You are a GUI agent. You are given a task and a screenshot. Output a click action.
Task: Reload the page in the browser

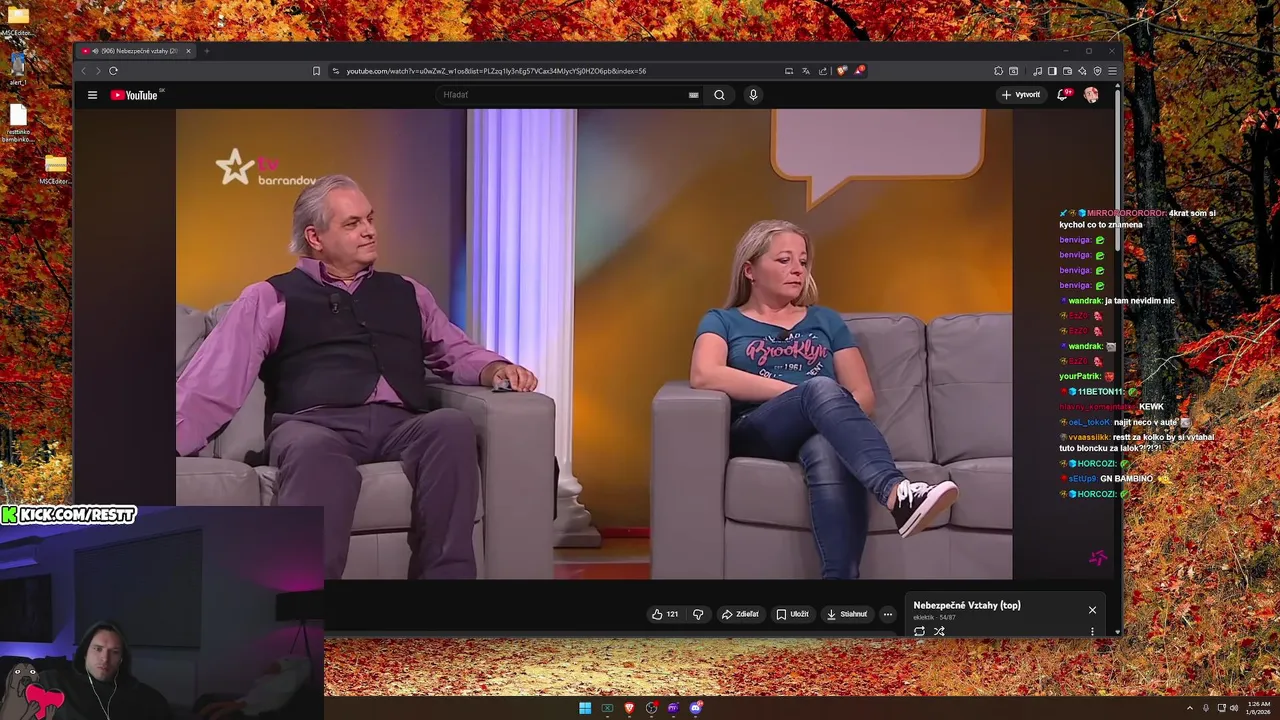[x=113, y=71]
